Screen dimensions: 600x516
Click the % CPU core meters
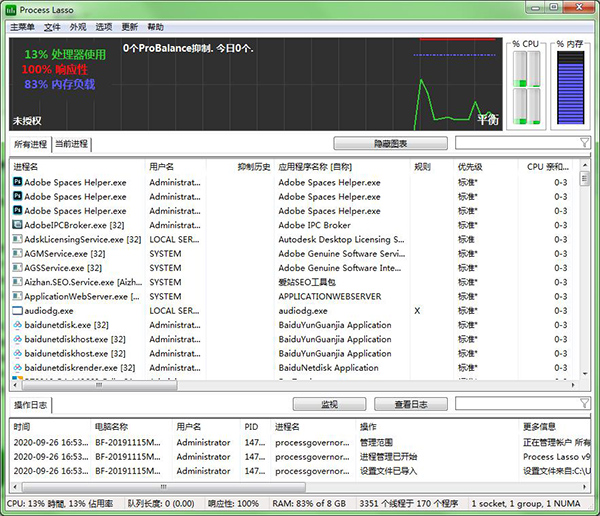point(527,87)
